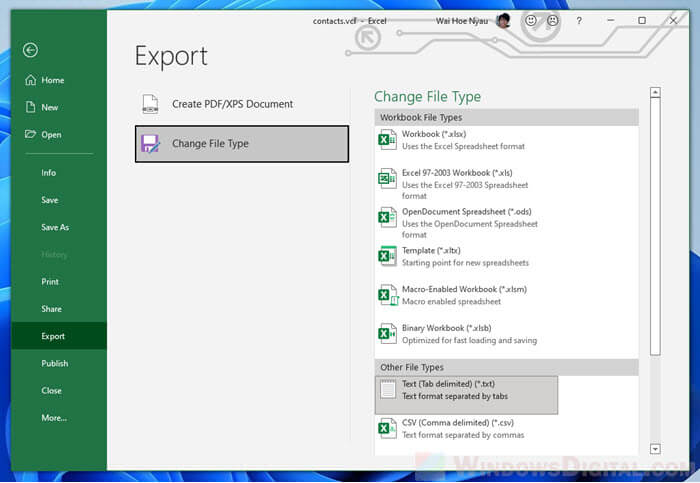Screen dimensions: 700x483
Task: Click the file type list scrollbar thumb
Action: point(655,227)
